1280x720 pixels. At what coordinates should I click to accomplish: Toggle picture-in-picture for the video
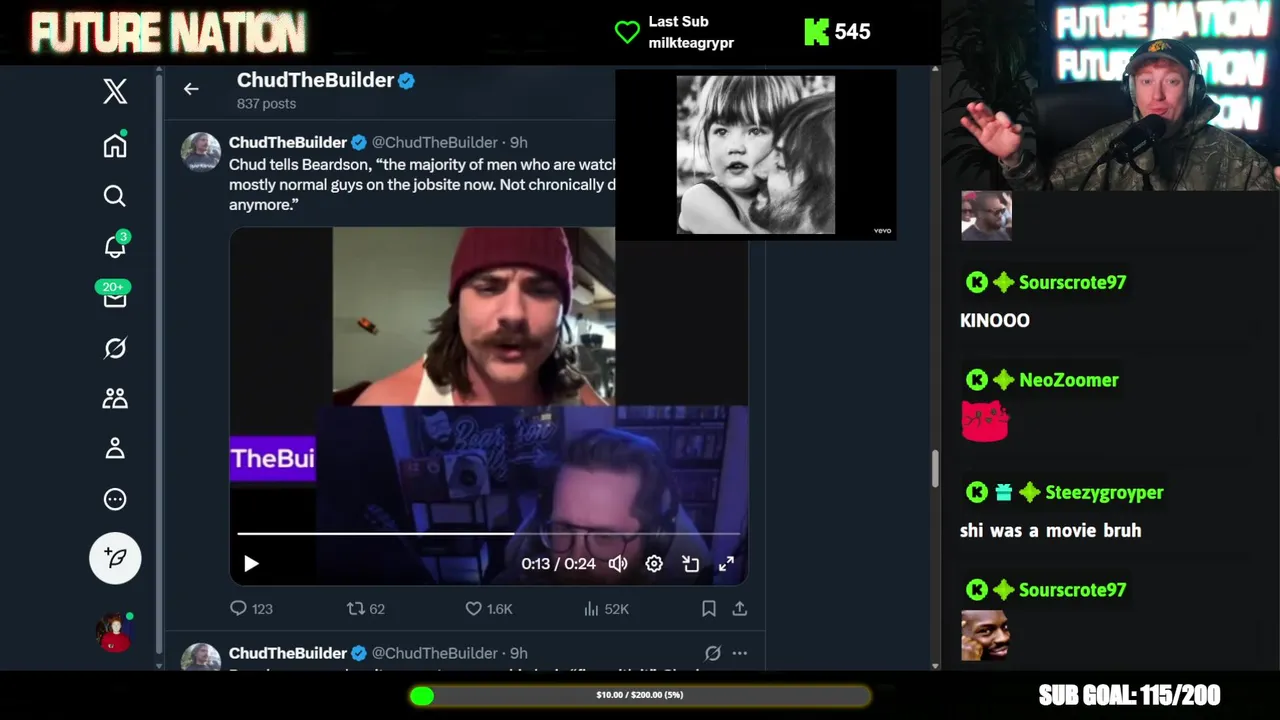690,564
